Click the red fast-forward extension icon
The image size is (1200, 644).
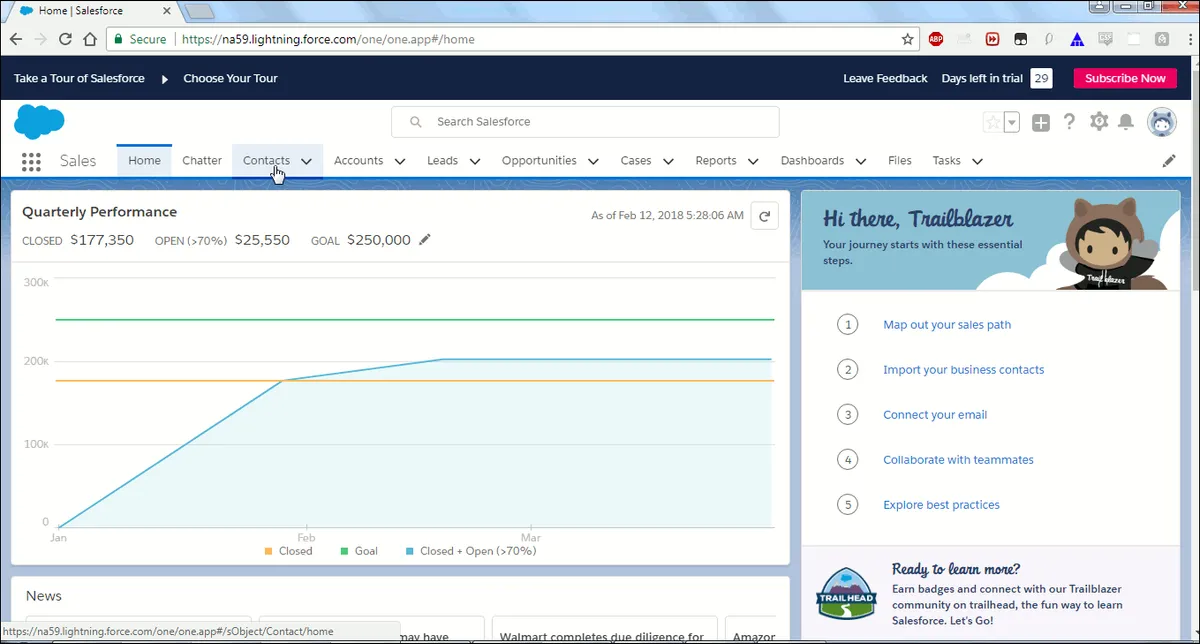click(992, 39)
